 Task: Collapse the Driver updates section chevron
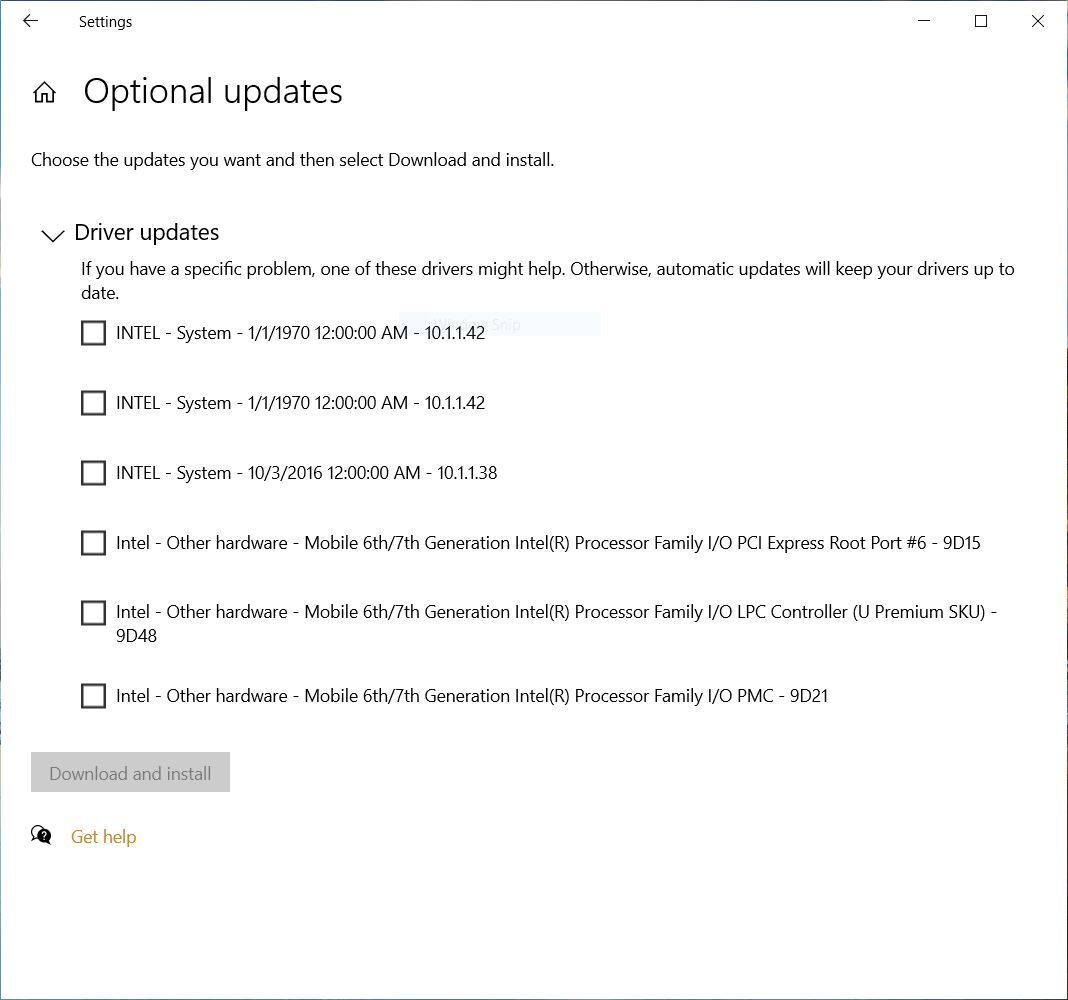tap(52, 235)
